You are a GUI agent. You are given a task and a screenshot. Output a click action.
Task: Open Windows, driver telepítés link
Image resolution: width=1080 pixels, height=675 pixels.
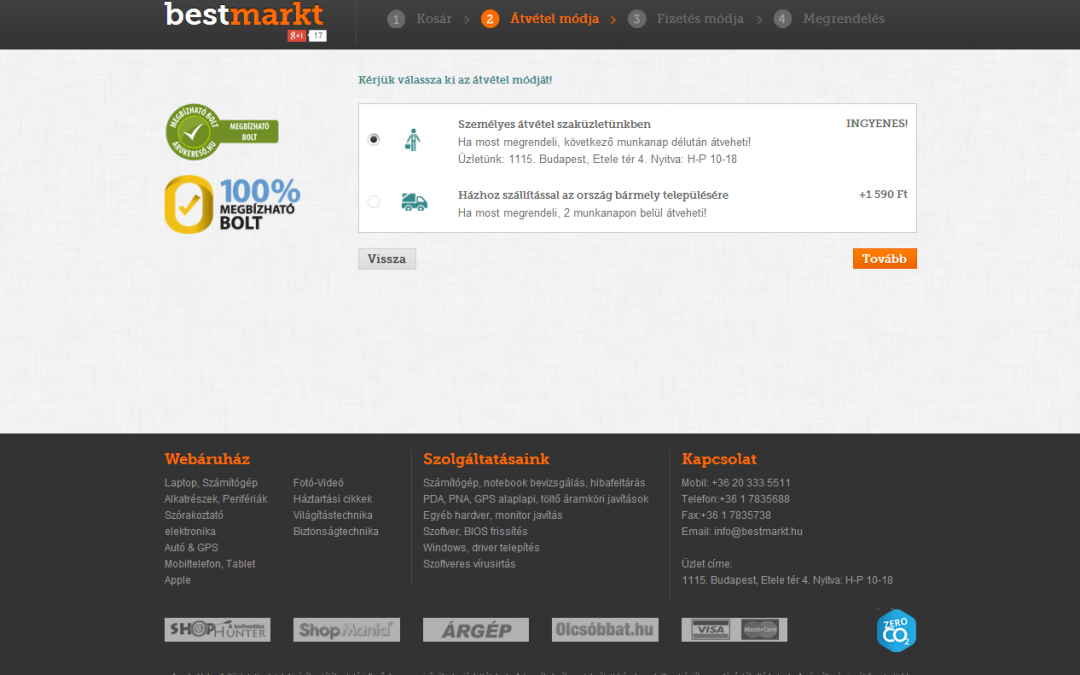click(481, 548)
